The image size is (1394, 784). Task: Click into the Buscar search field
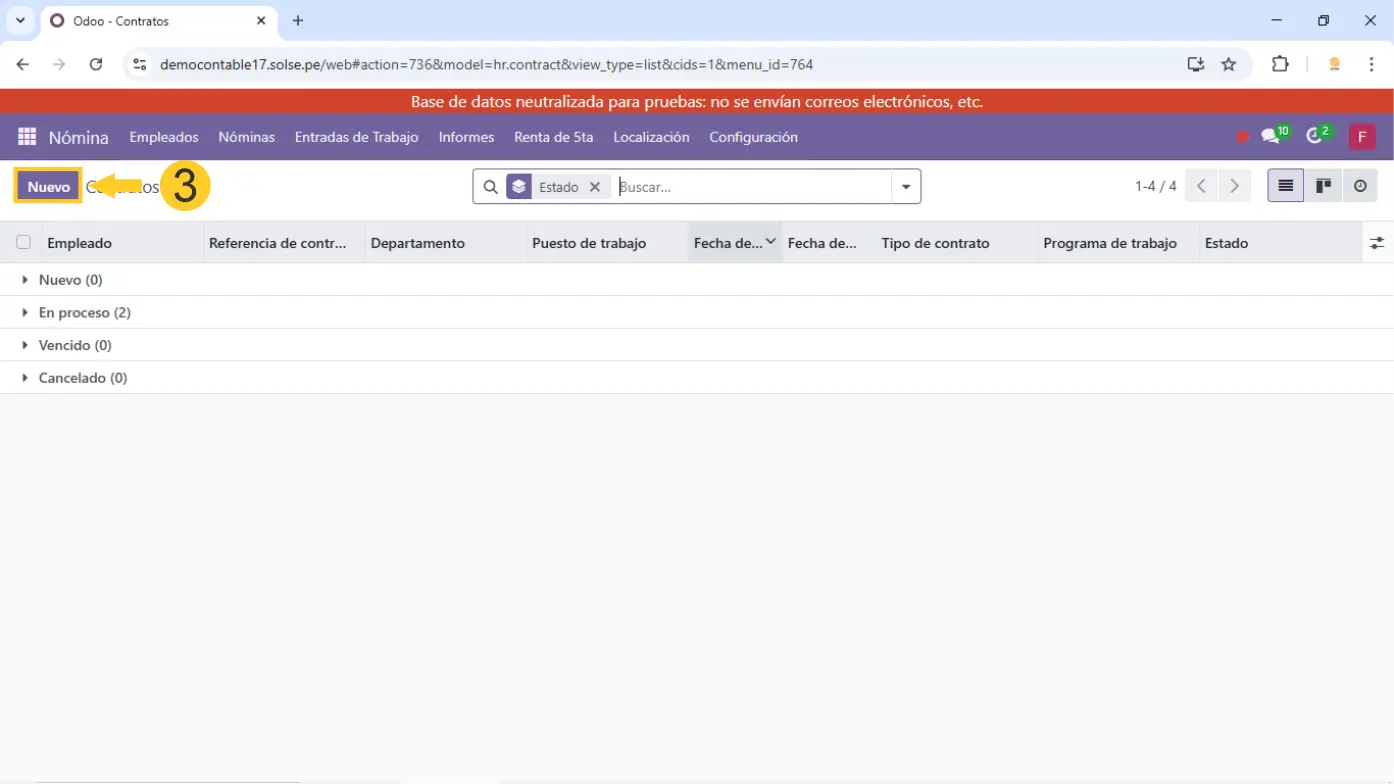pos(750,187)
